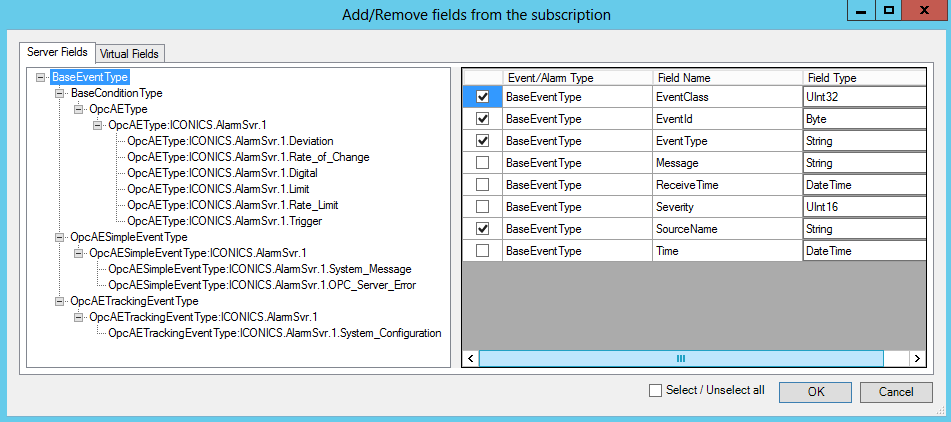Toggle Select / Unselect all checkbox
This screenshot has width=951, height=422.
[x=656, y=390]
